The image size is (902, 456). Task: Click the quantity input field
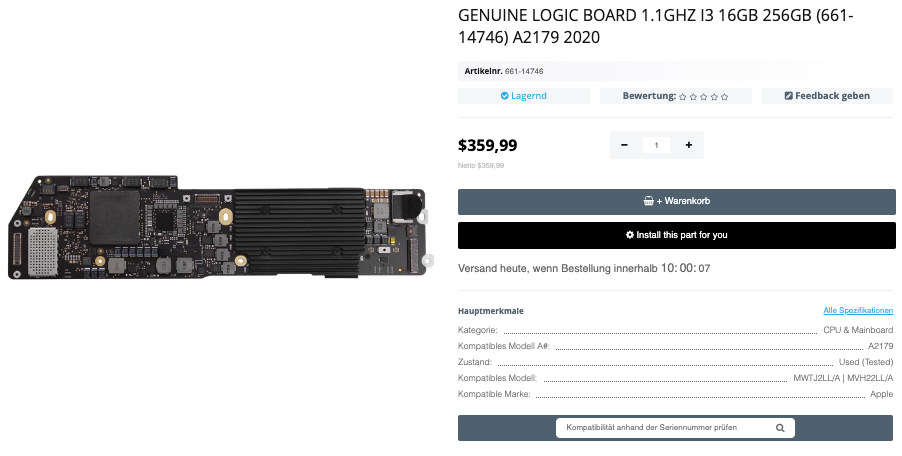[x=656, y=145]
